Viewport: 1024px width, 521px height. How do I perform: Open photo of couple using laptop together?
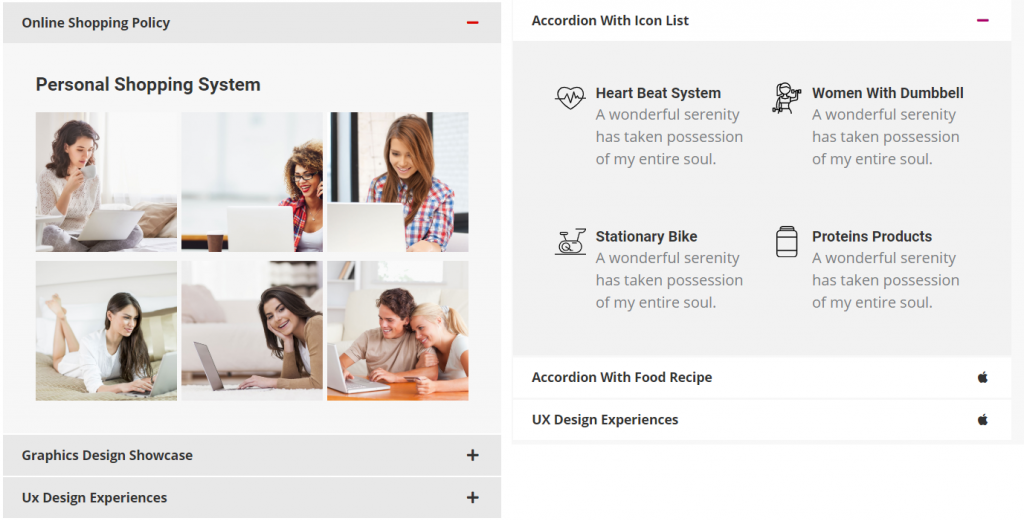pos(398,331)
